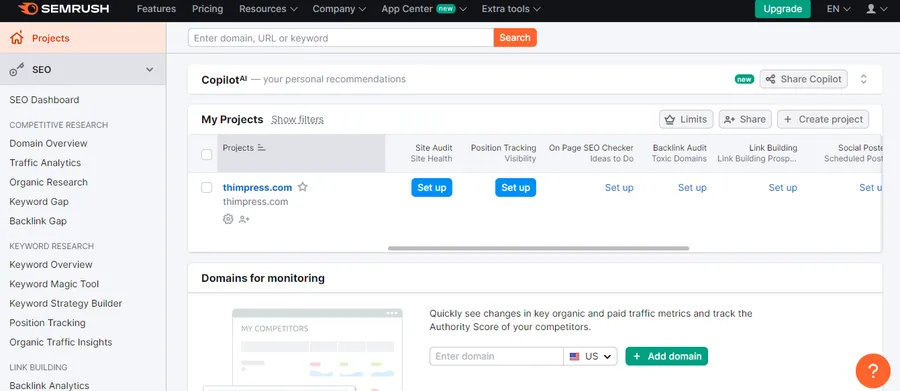Open the App Center dropdown menu

click(424, 9)
